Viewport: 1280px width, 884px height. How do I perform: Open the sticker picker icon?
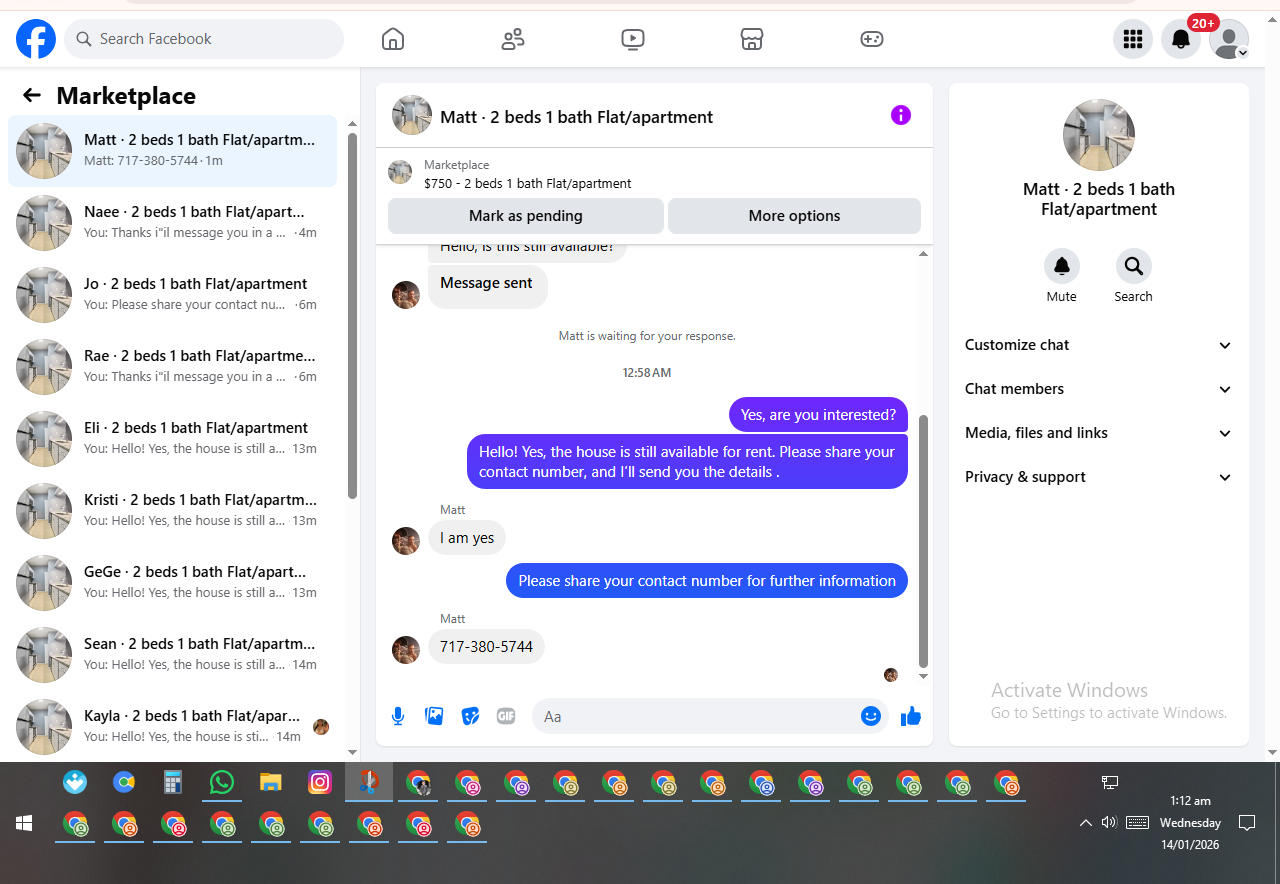tap(470, 716)
